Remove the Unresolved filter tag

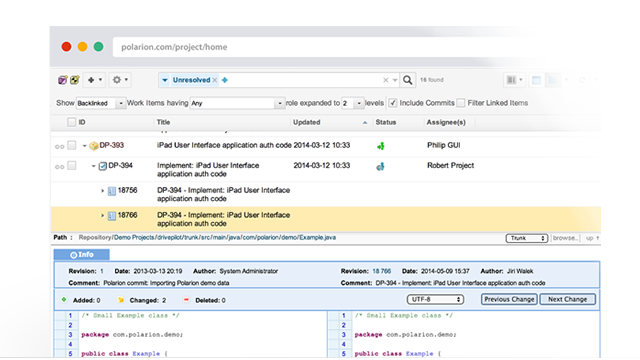pyautogui.click(x=215, y=80)
